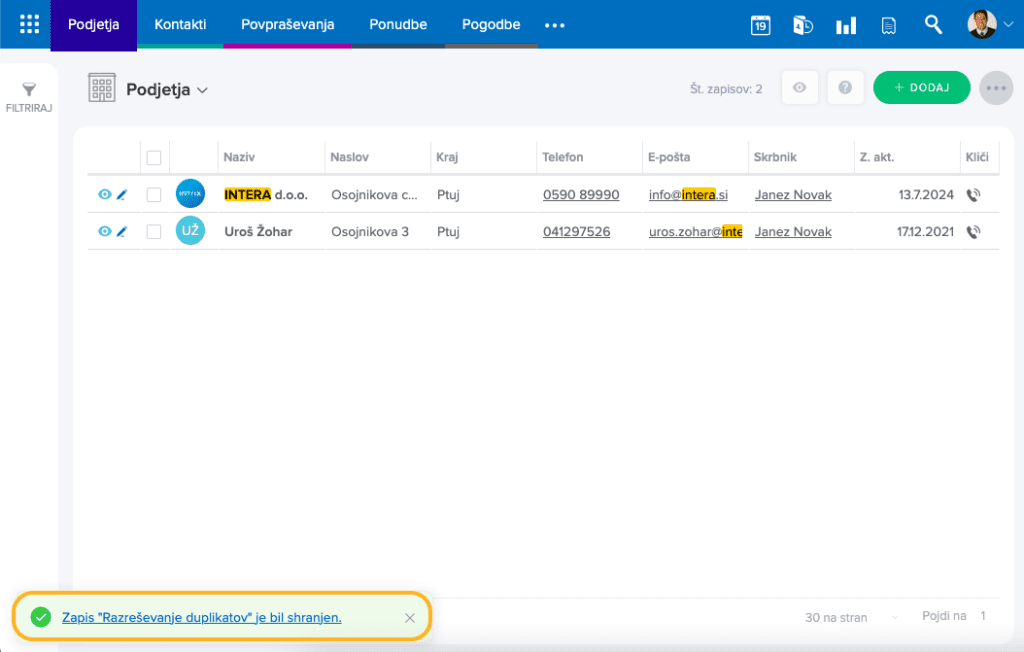Screen dimensions: 1024x652
Task: Tick the Uroš Žohar row checkbox
Action: (154, 232)
